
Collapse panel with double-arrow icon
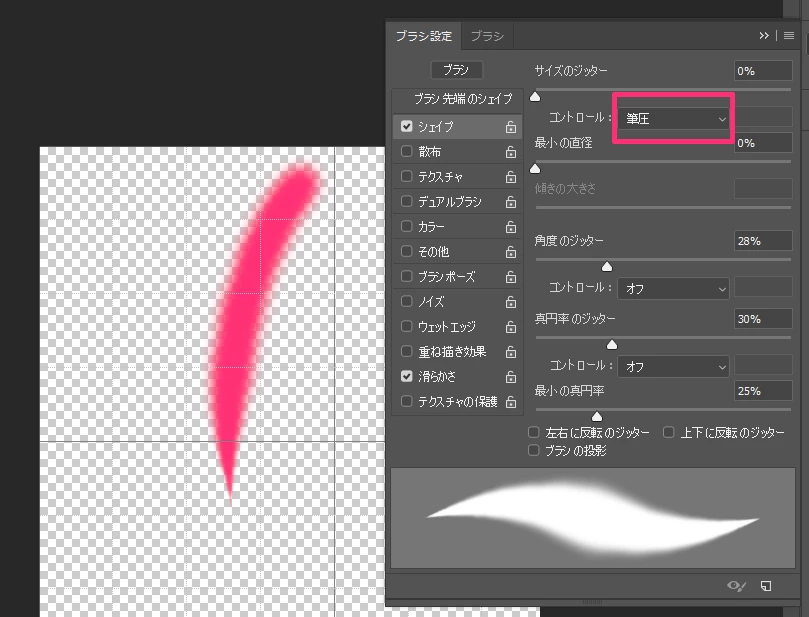coord(764,36)
